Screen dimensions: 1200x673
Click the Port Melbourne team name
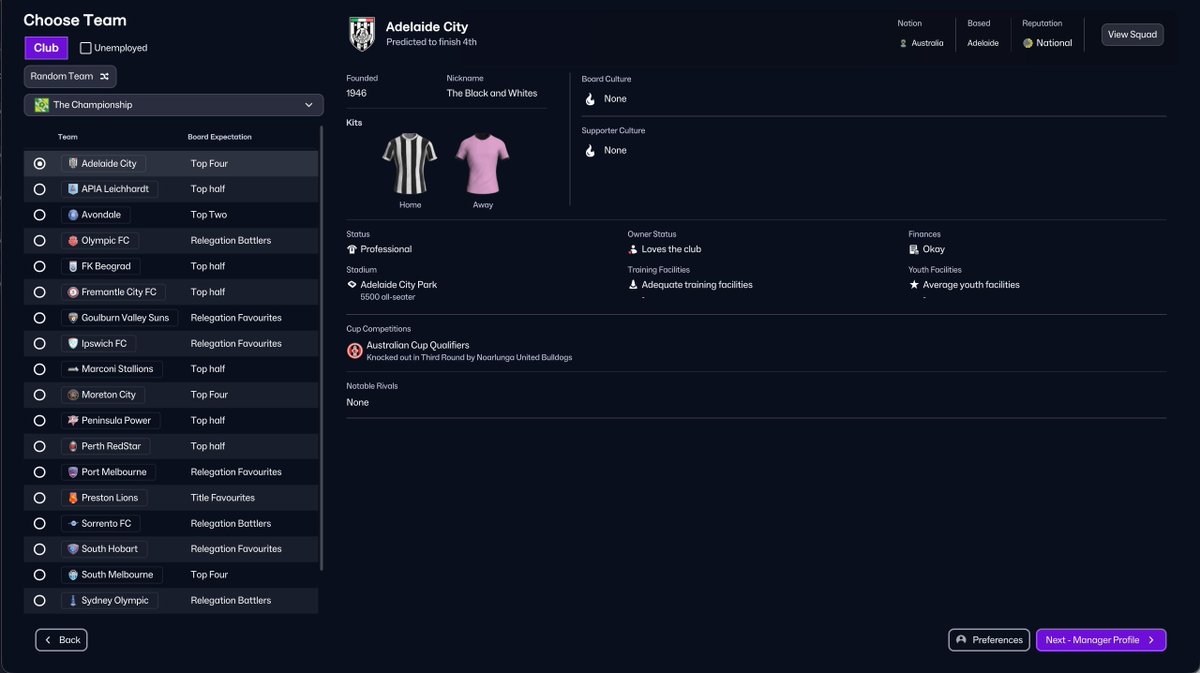(x=114, y=472)
